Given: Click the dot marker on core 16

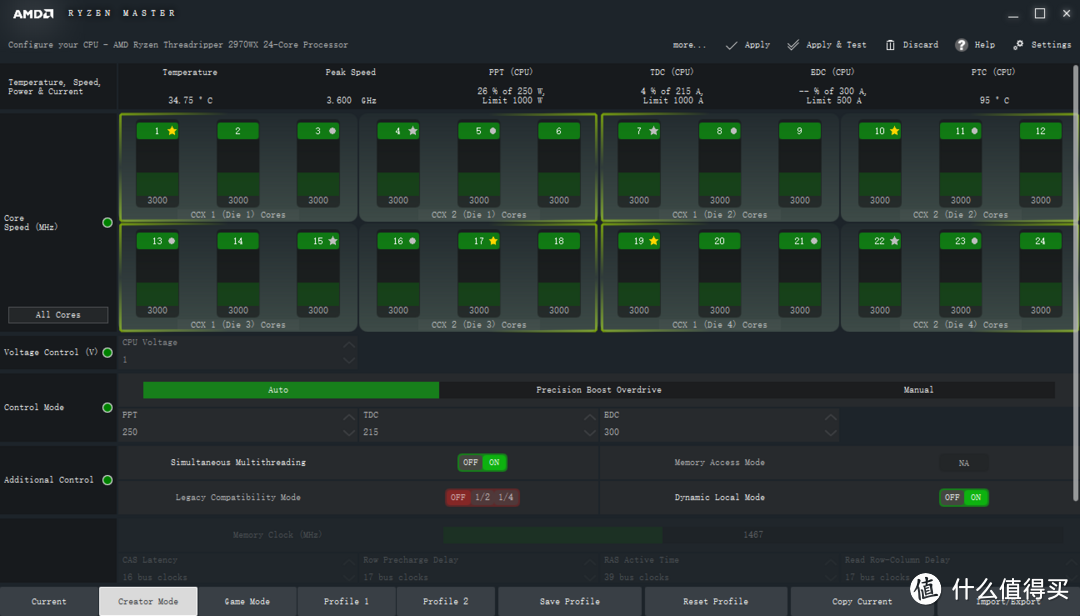Looking at the screenshot, I should (413, 241).
